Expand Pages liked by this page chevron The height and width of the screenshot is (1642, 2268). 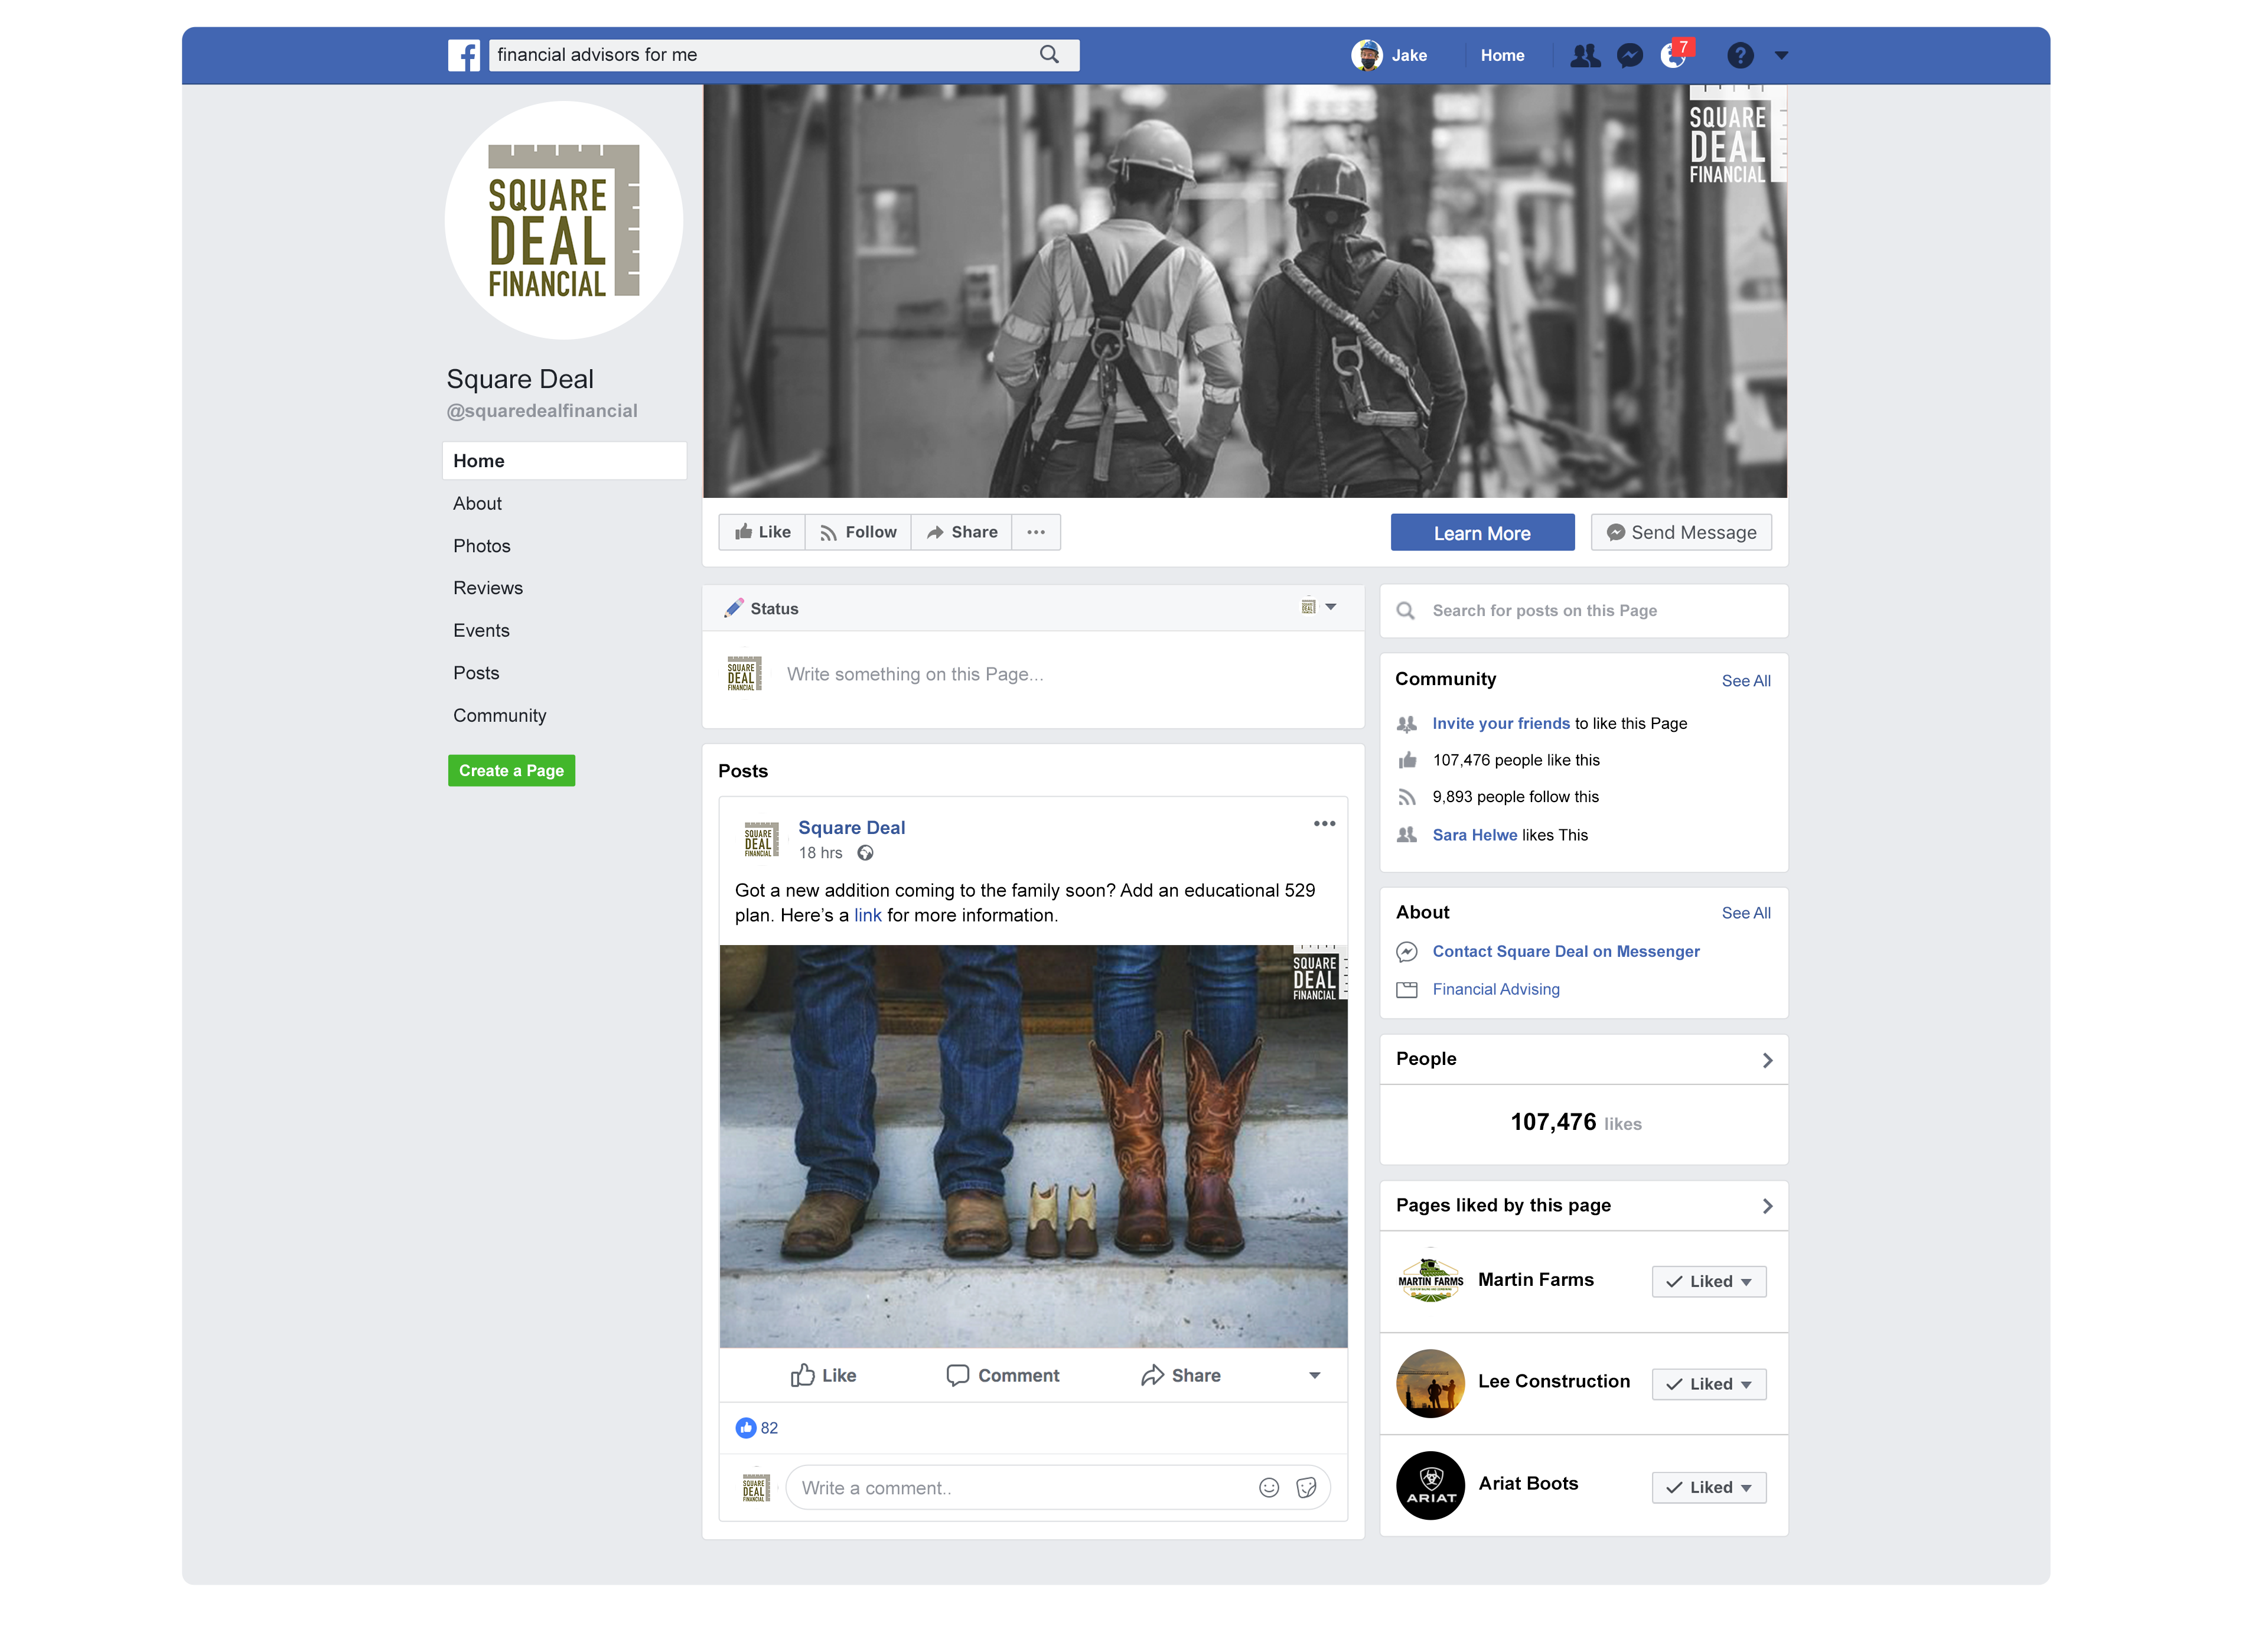[x=1767, y=1207]
